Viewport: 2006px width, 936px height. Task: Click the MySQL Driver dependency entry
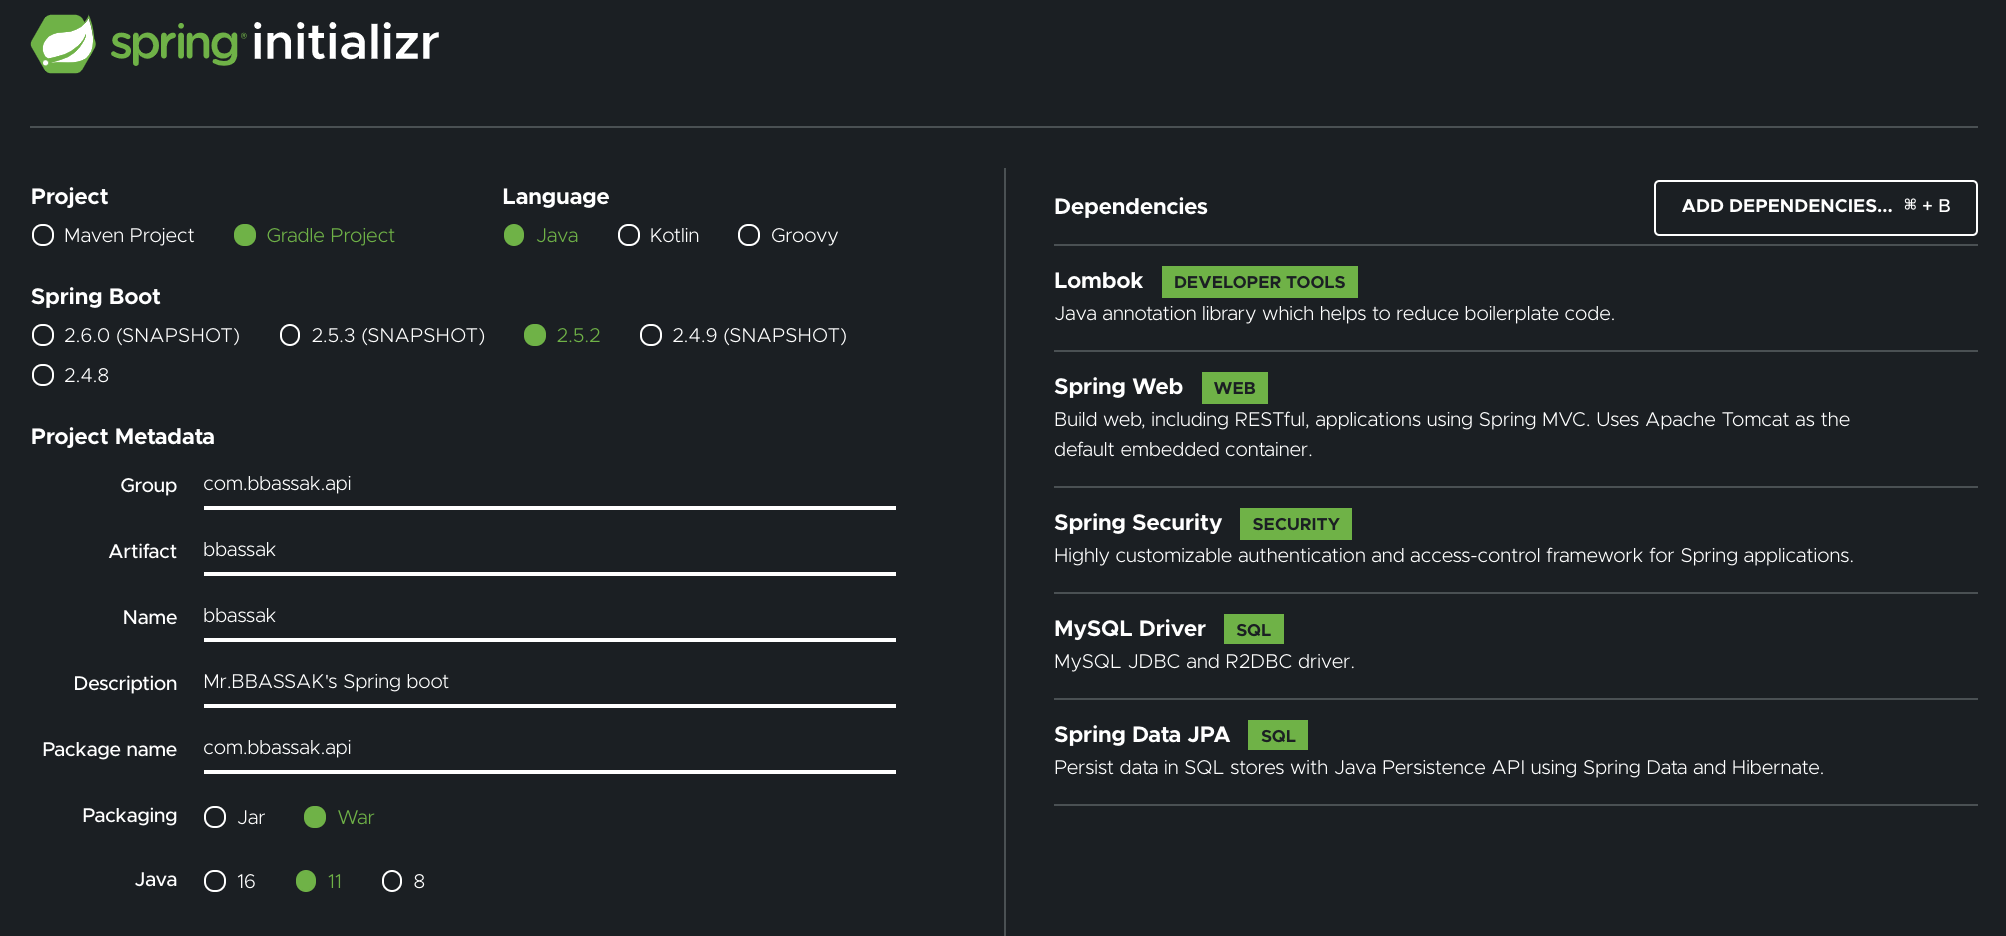[1515, 645]
